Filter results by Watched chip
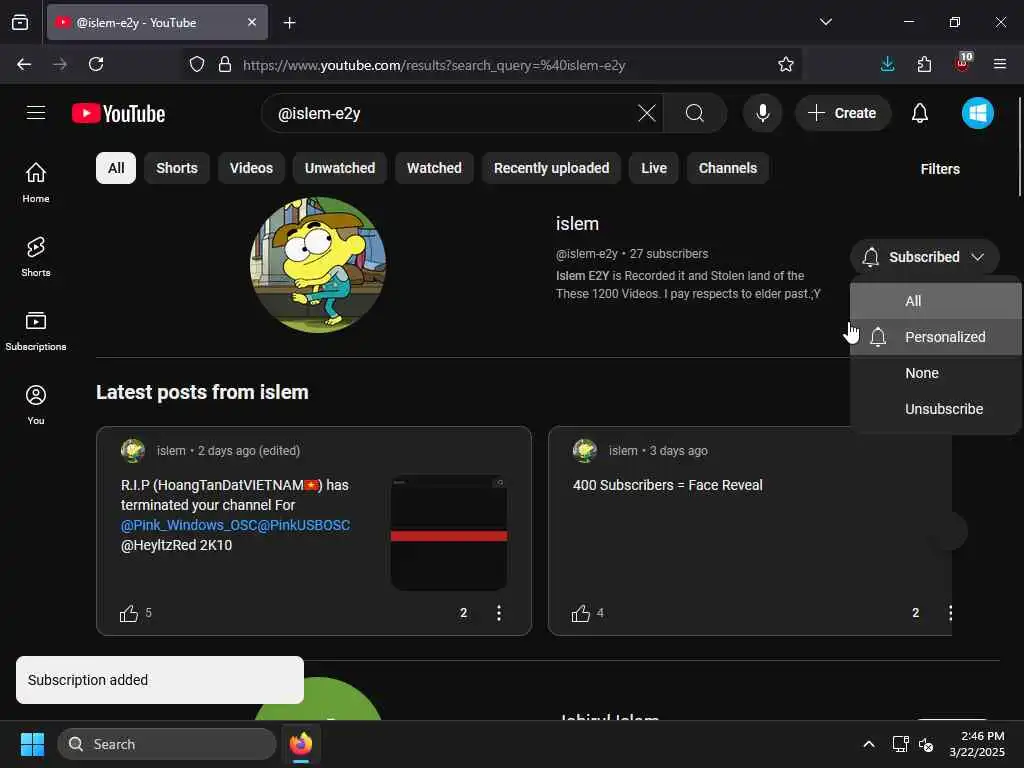Viewport: 1024px width, 768px height. [x=434, y=168]
